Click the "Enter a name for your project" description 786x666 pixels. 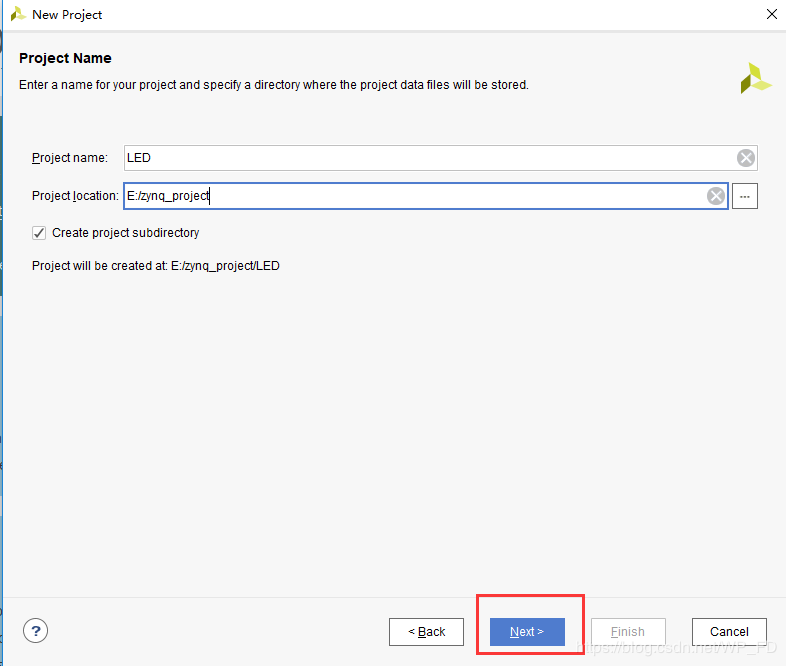(x=273, y=85)
